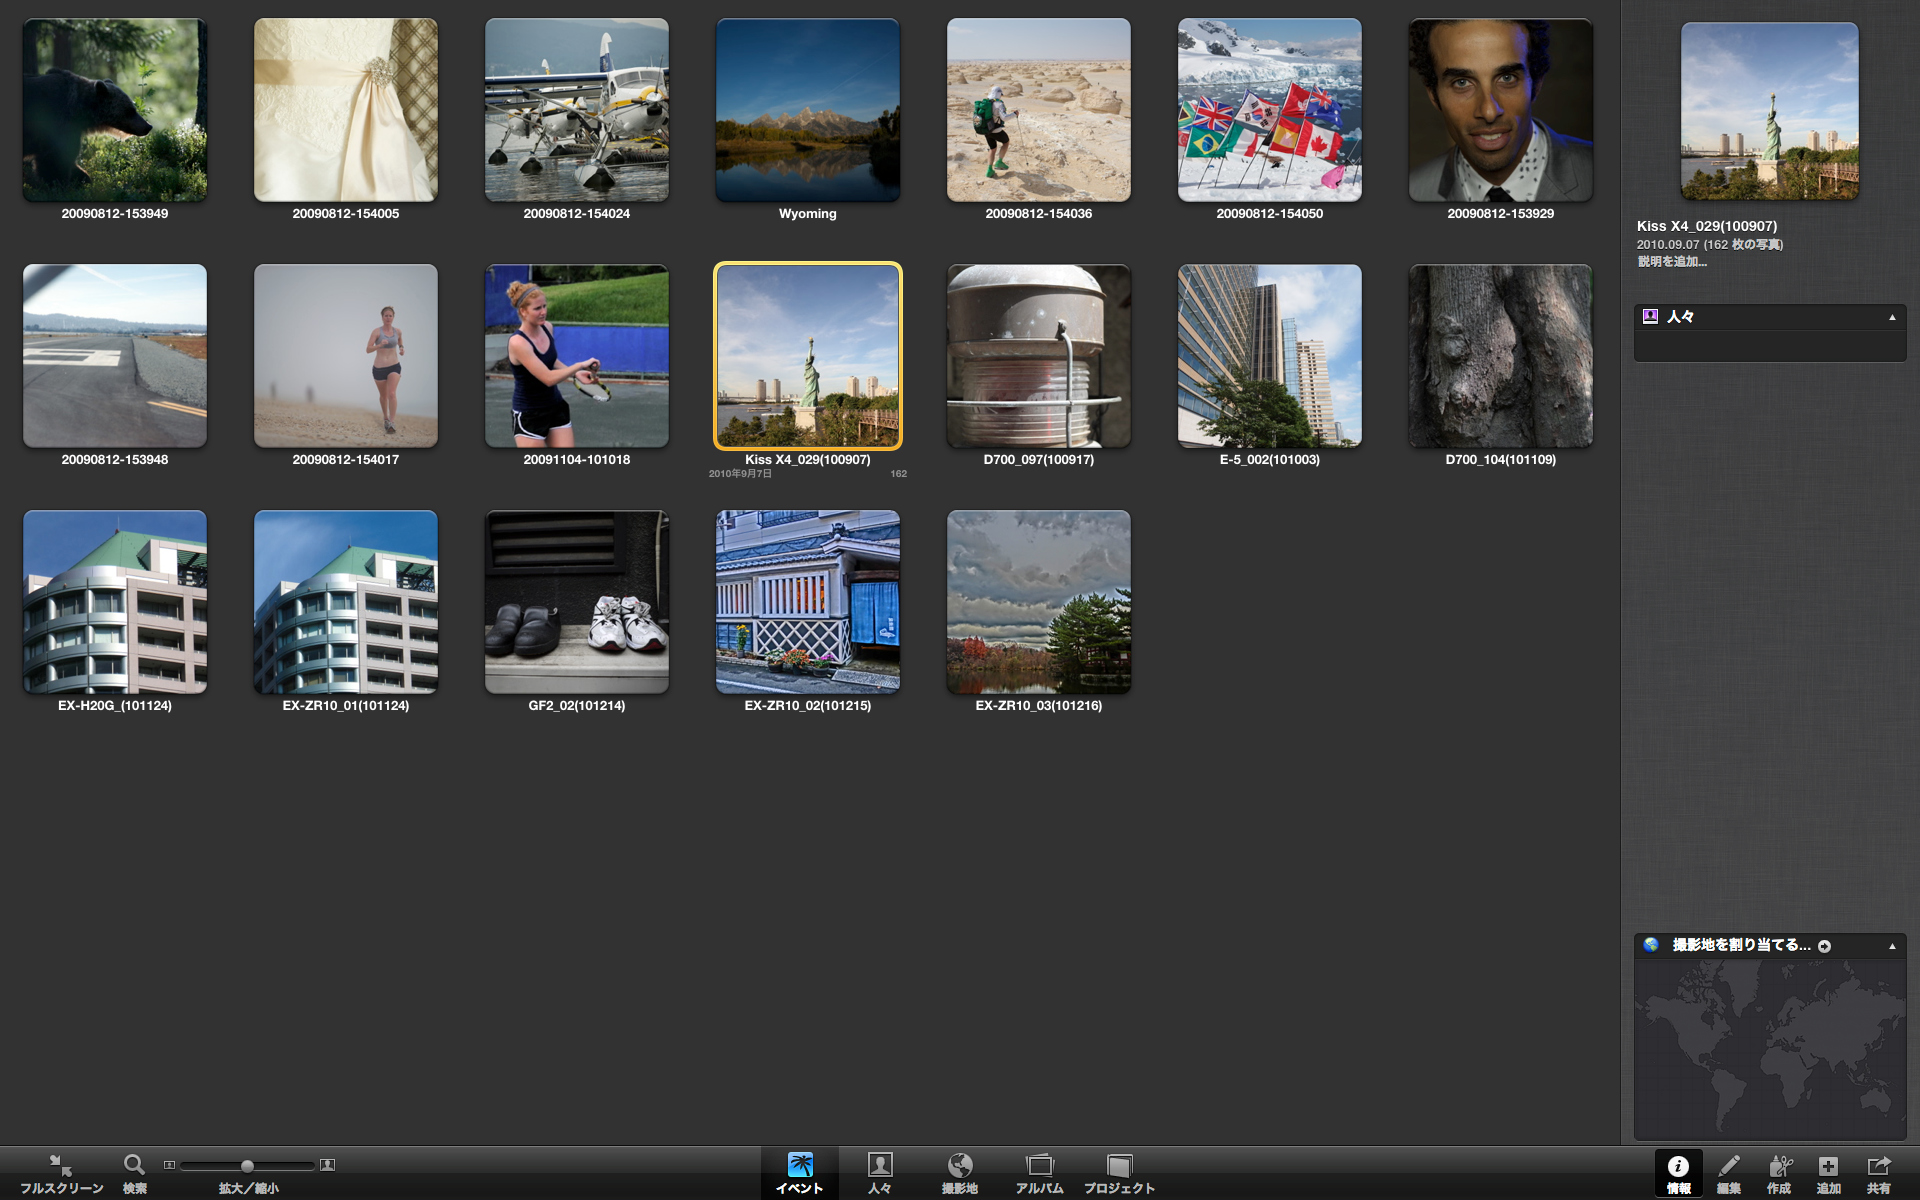1920x1200 pixels.
Task: Open the search (検索) magnifier icon
Action: [x=134, y=1165]
